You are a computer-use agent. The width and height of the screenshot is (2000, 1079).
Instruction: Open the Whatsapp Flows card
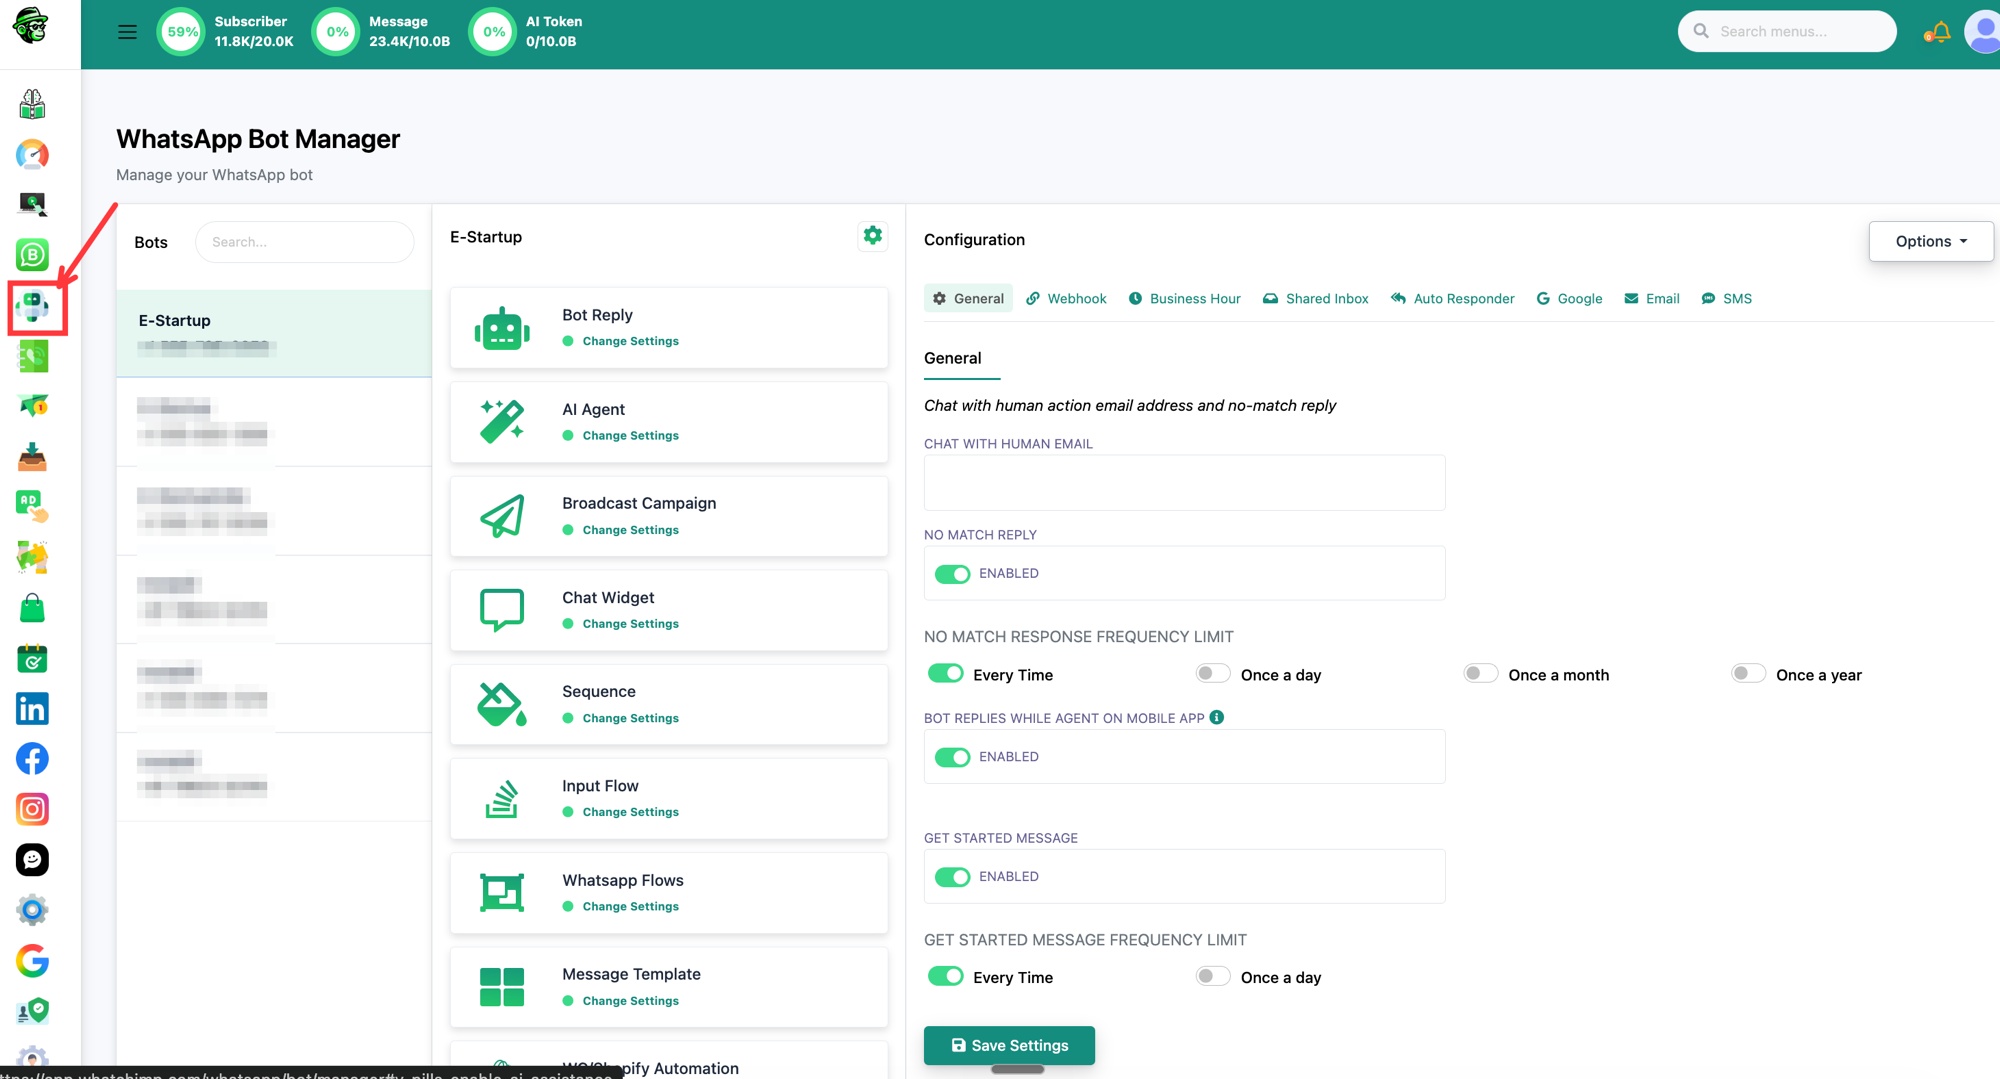(669, 893)
